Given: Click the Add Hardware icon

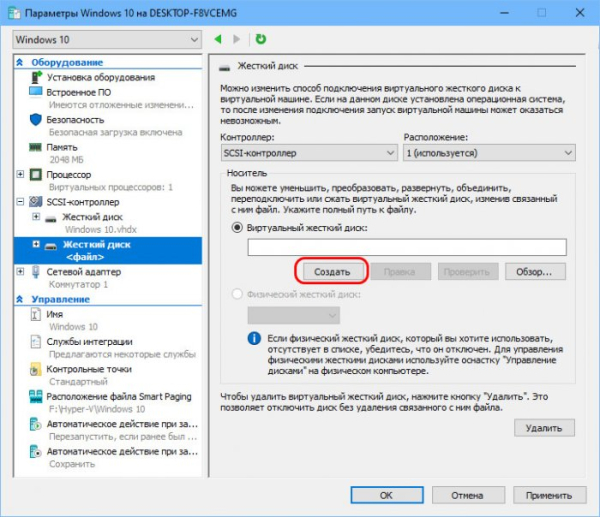Looking at the screenshot, I should pos(36,77).
